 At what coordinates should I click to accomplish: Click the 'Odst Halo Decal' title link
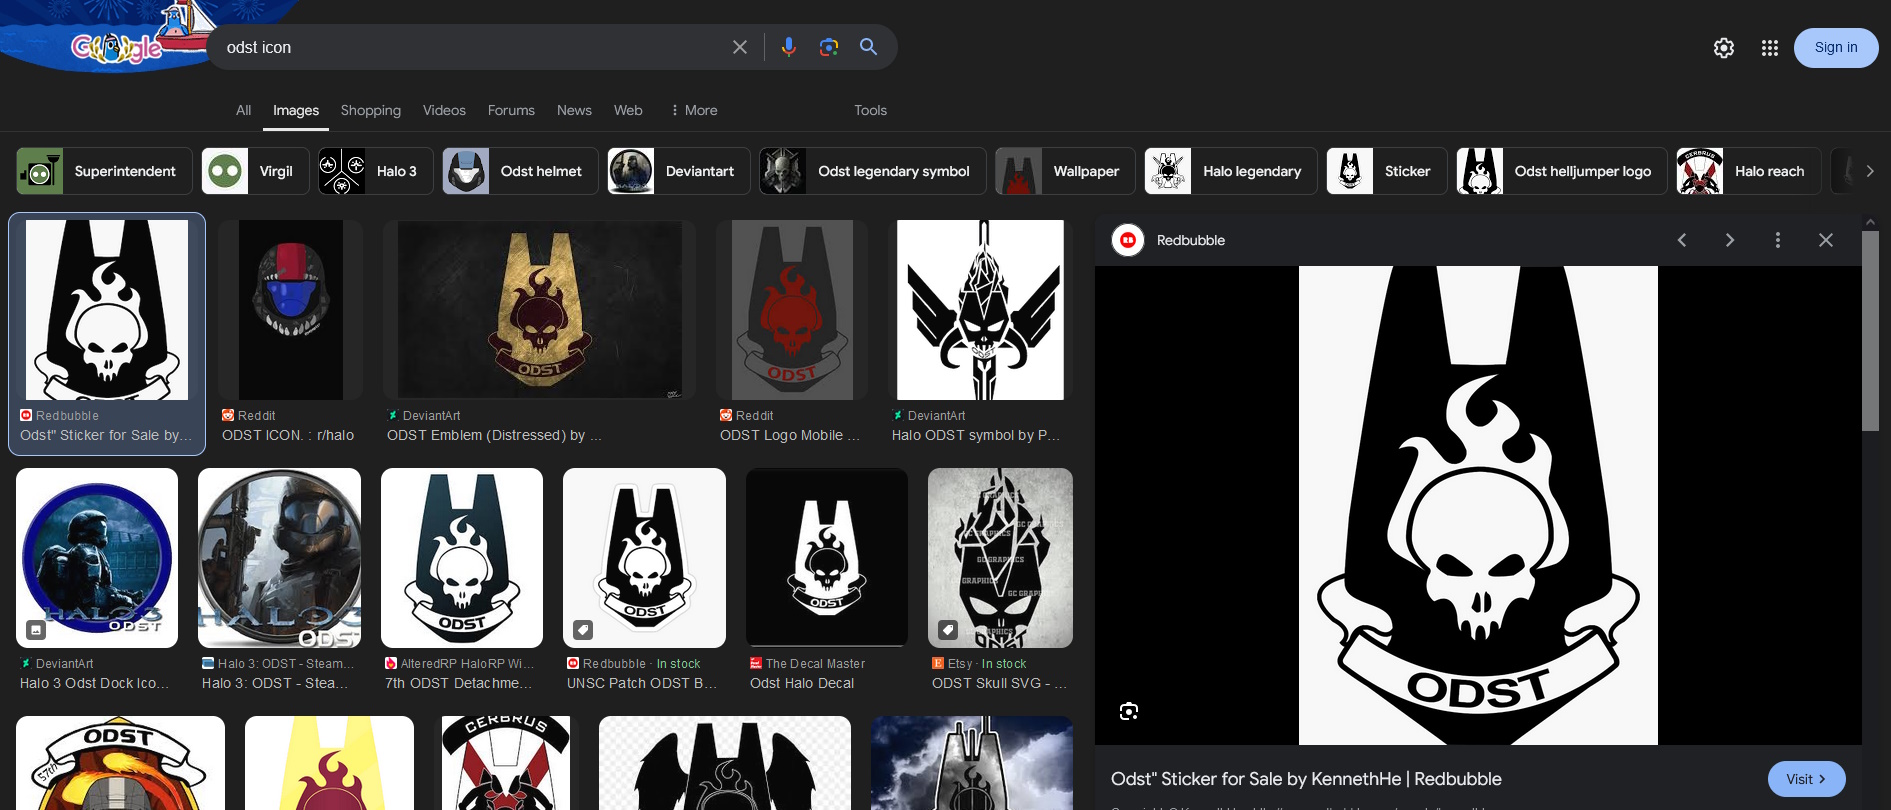[802, 683]
